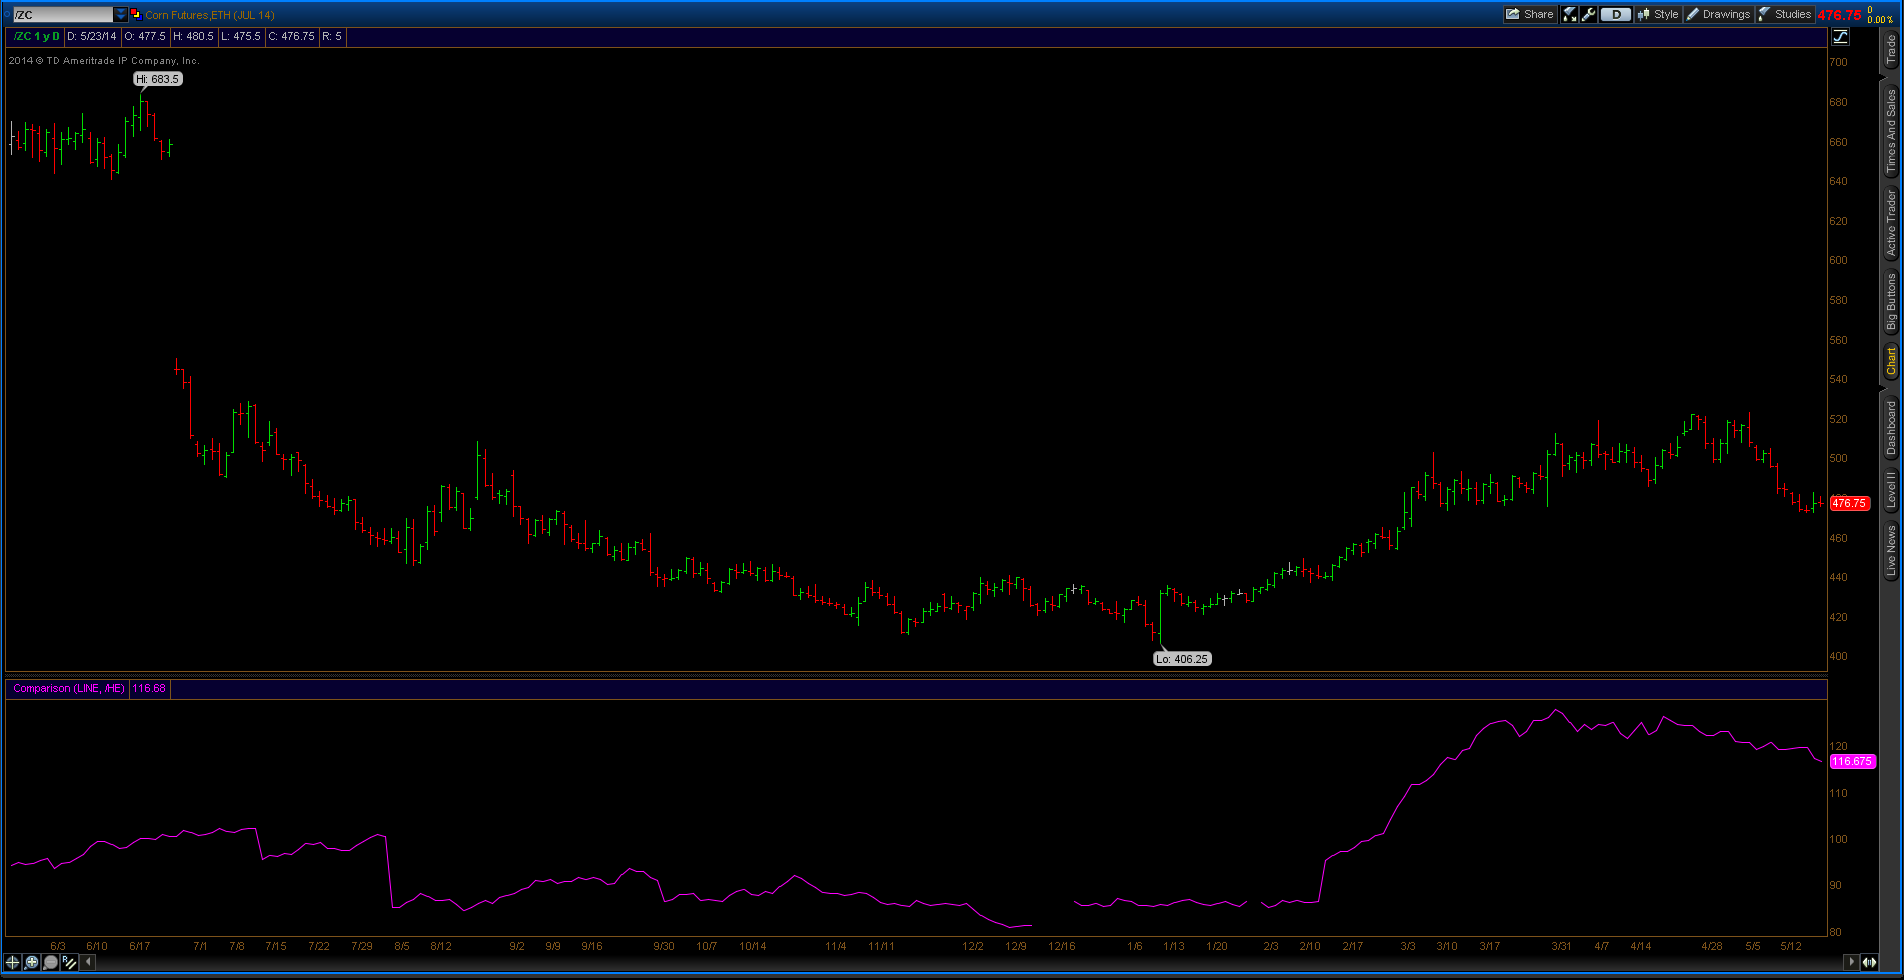Open the Level II sidebar tab
The height and width of the screenshot is (980, 1904).
pyautogui.click(x=1890, y=490)
